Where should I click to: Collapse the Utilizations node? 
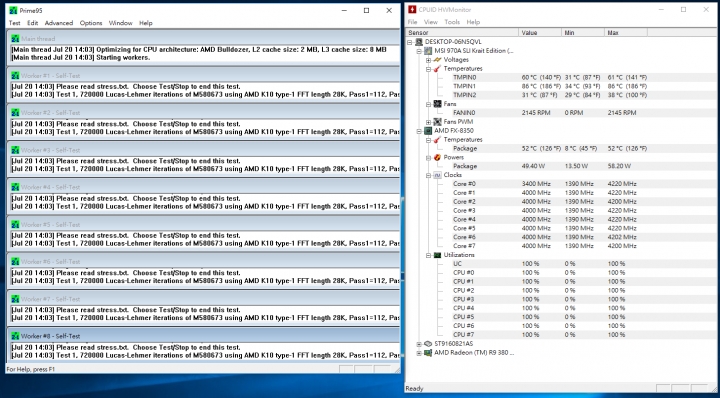pos(428,255)
